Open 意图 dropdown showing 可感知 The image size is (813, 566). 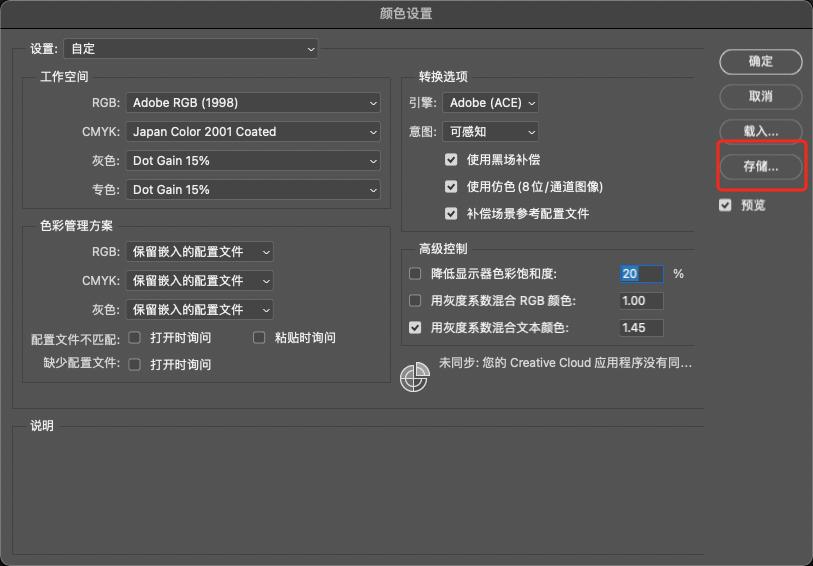tap(490, 132)
